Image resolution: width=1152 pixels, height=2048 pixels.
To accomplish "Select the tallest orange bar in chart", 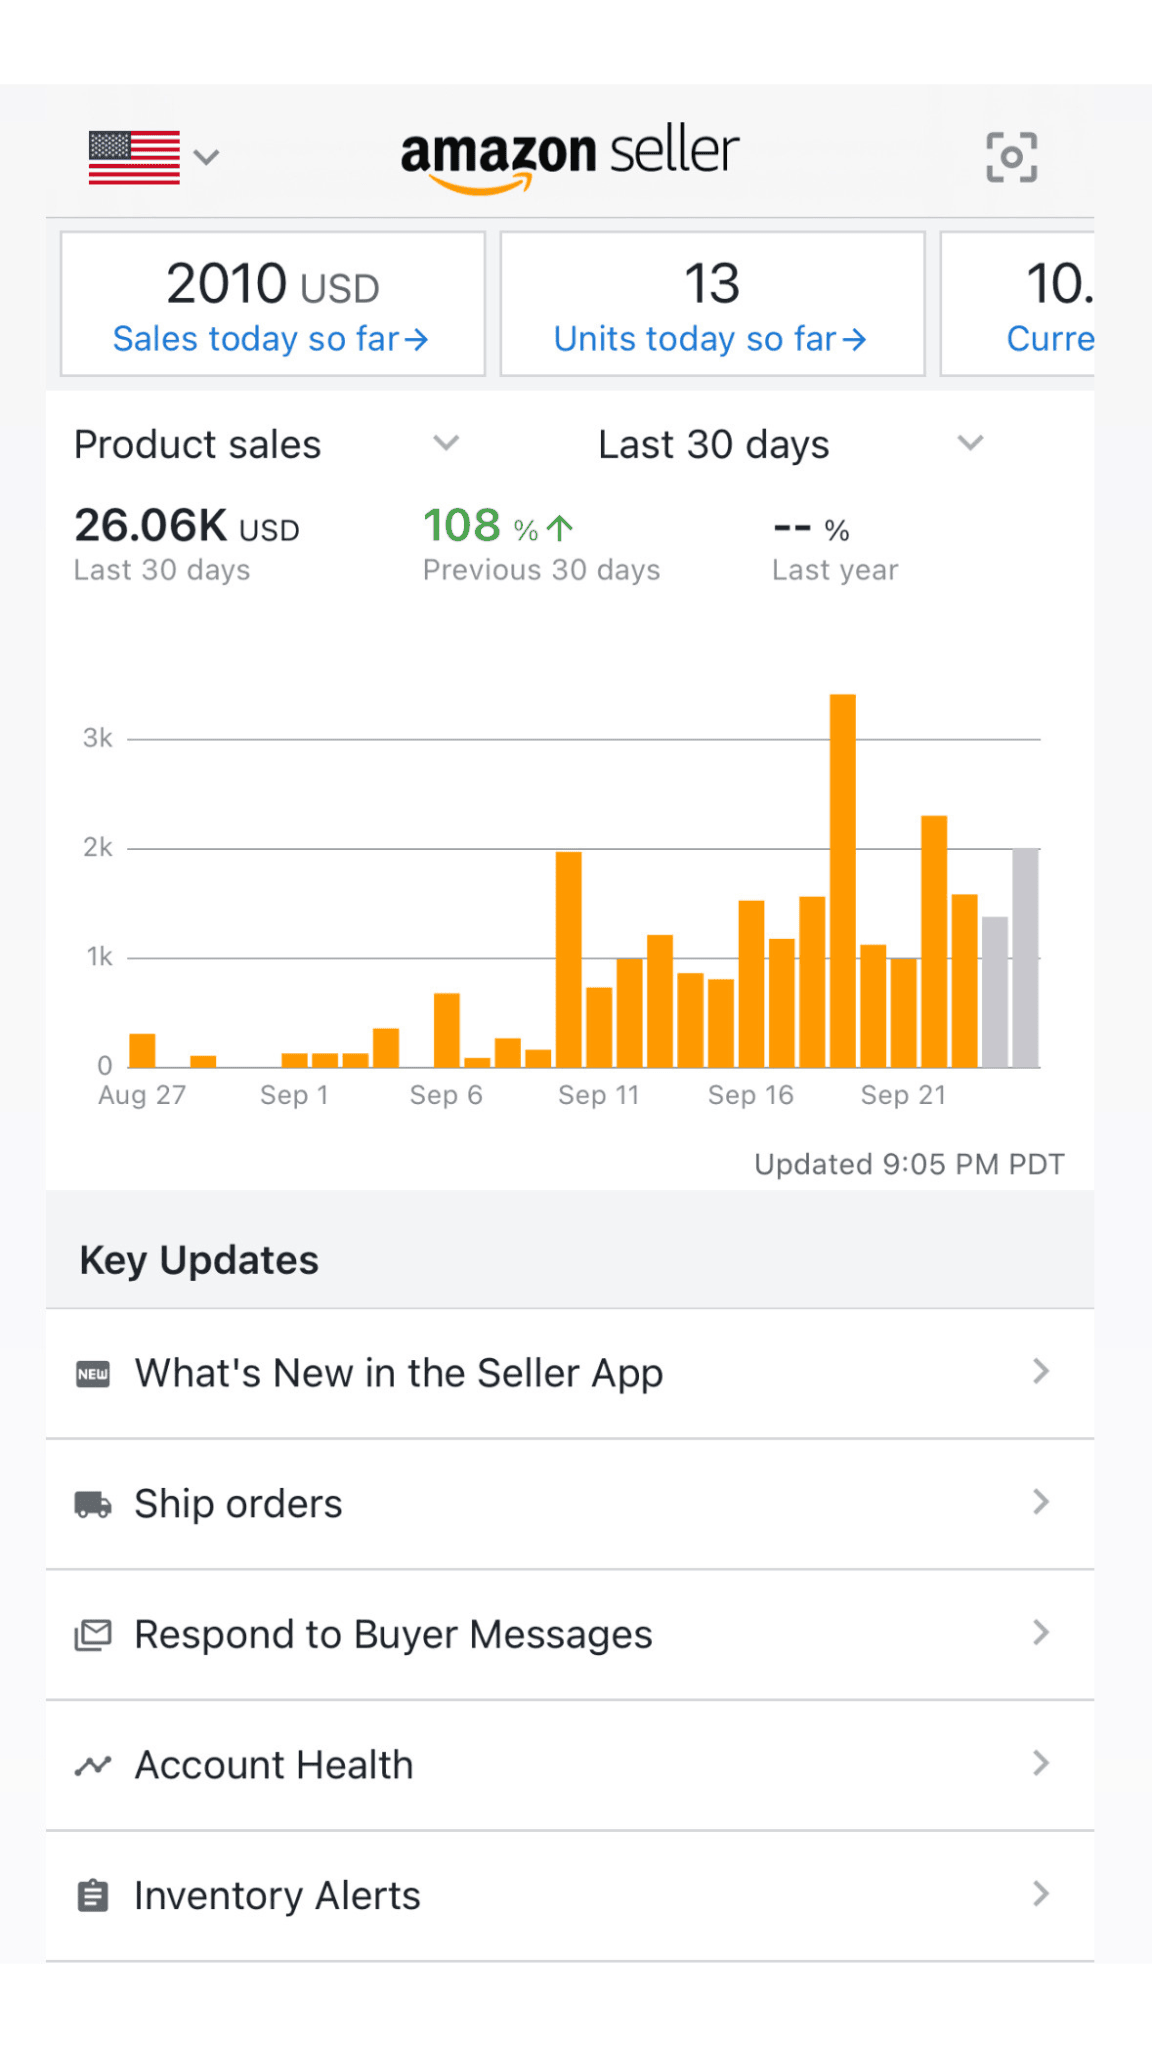I will tap(842, 880).
